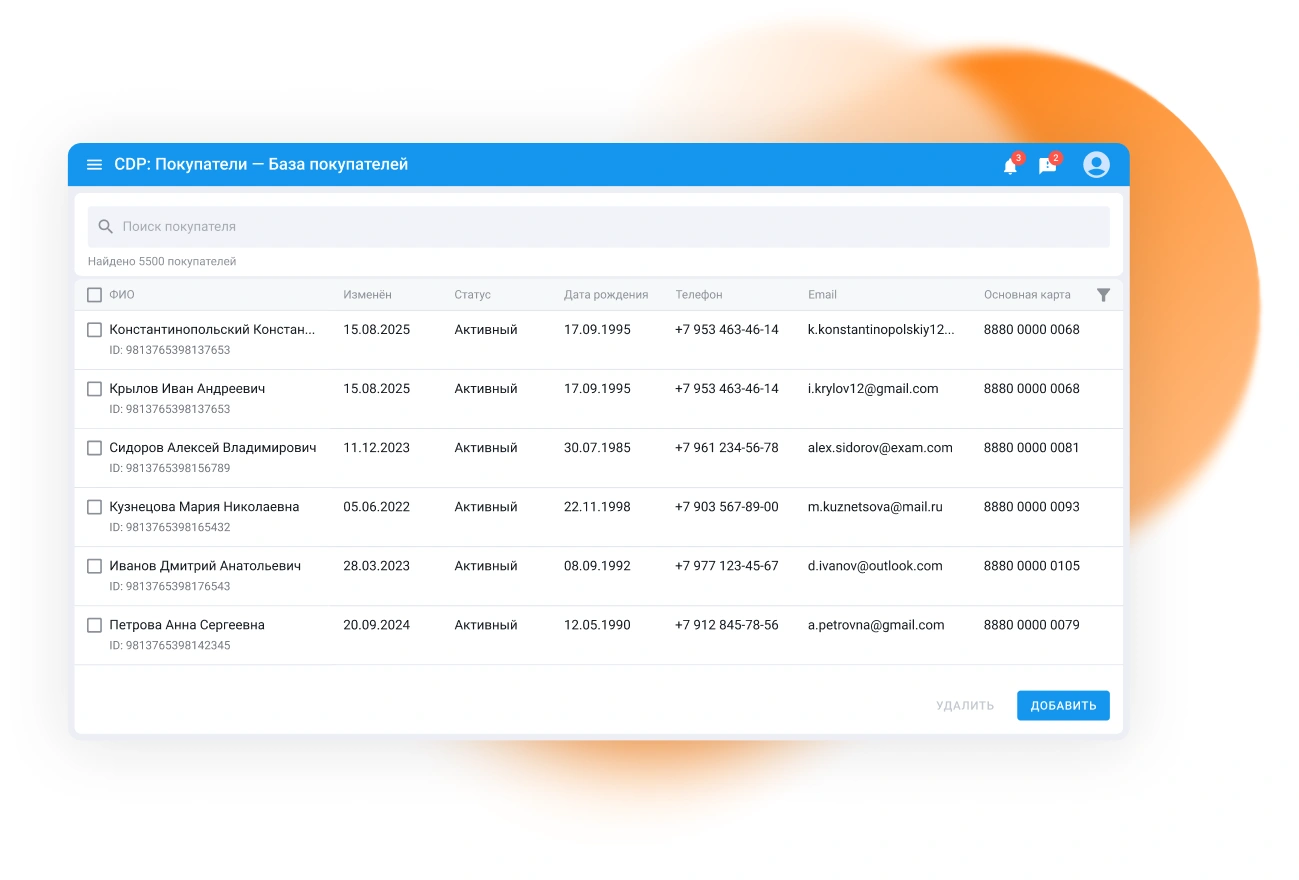Toggle the select-all checkbox beside ФИО
Viewport: 1299px width, 880px height.
point(94,295)
